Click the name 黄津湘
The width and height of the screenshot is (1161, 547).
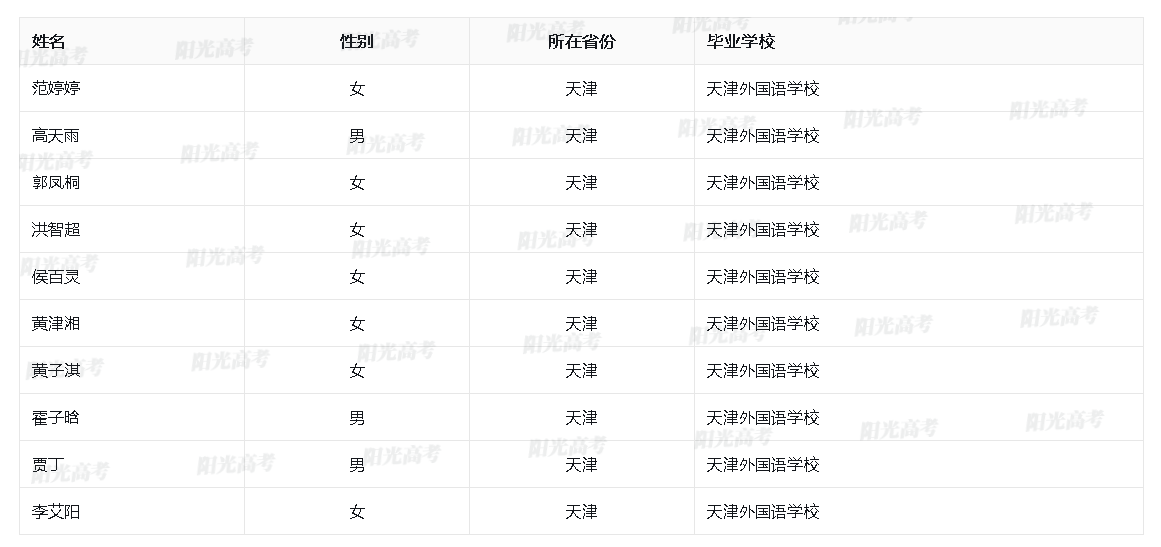point(56,323)
